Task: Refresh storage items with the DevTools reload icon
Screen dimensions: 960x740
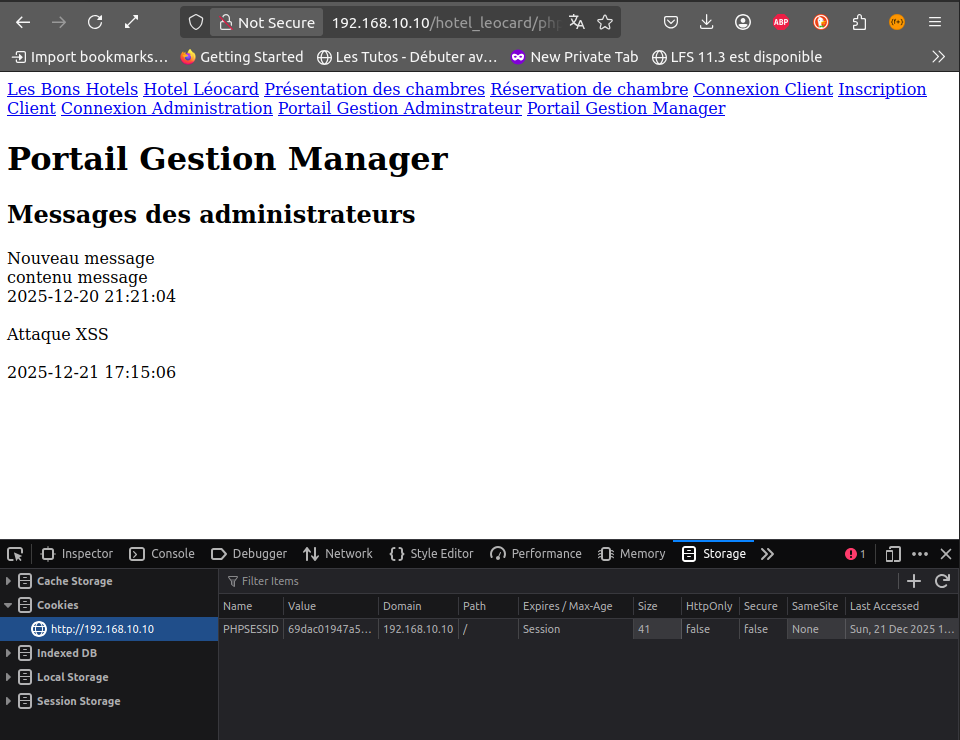Action: pos(941,581)
